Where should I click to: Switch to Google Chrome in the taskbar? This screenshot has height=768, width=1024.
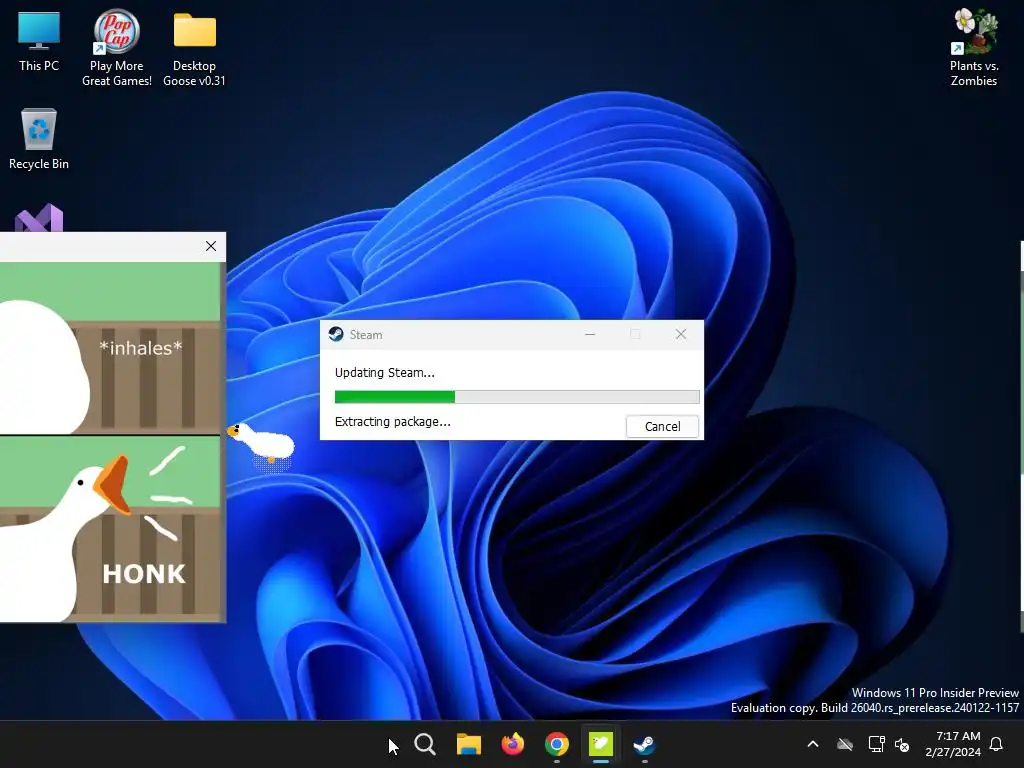(x=557, y=744)
